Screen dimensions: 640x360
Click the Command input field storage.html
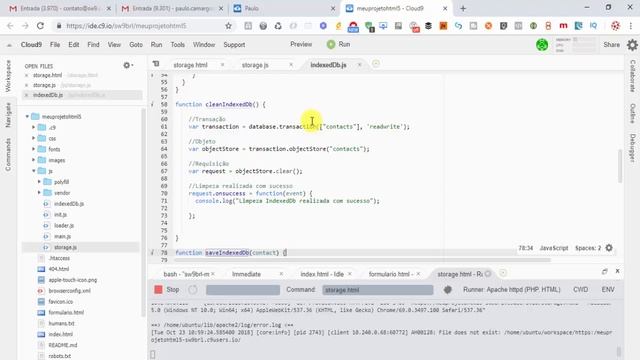378,290
